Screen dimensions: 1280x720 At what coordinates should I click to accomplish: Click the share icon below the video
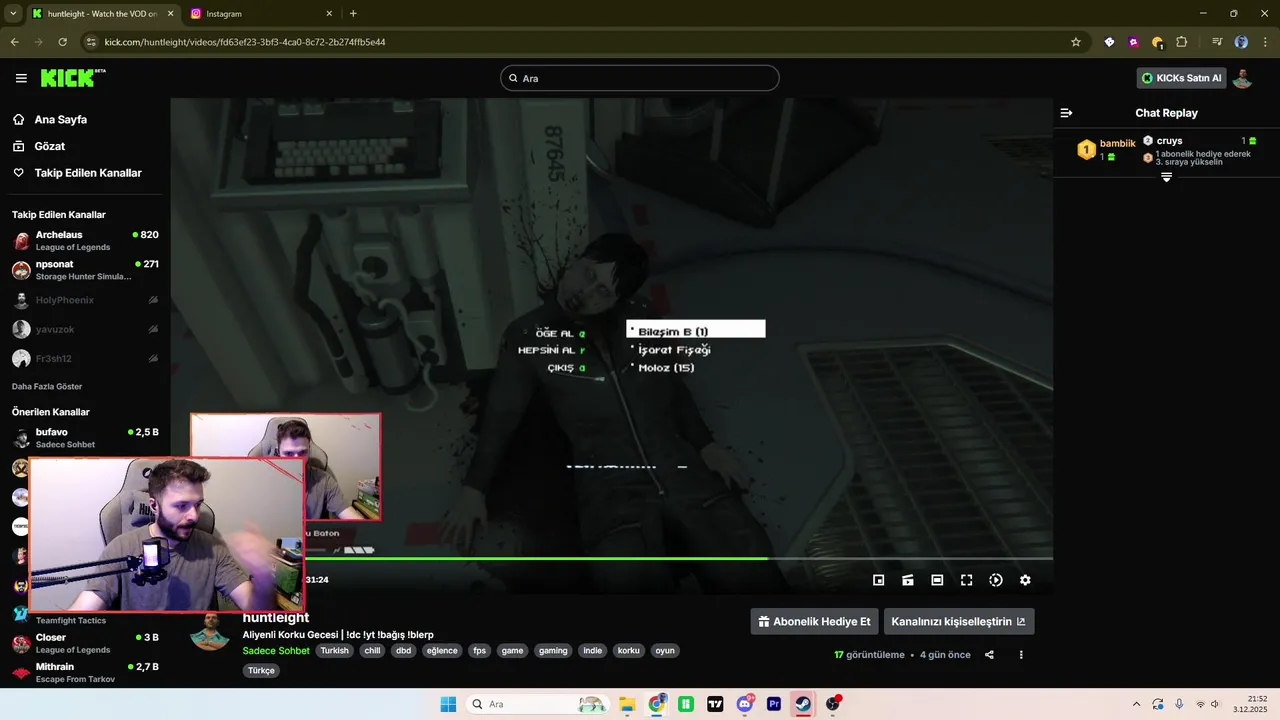pos(989,655)
